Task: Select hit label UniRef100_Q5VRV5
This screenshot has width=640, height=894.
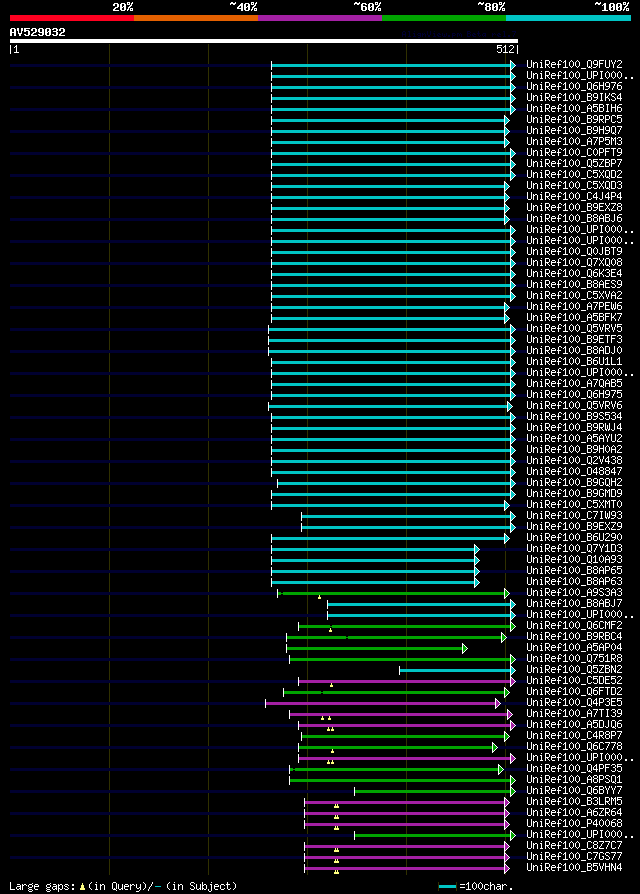Action: 574,328
